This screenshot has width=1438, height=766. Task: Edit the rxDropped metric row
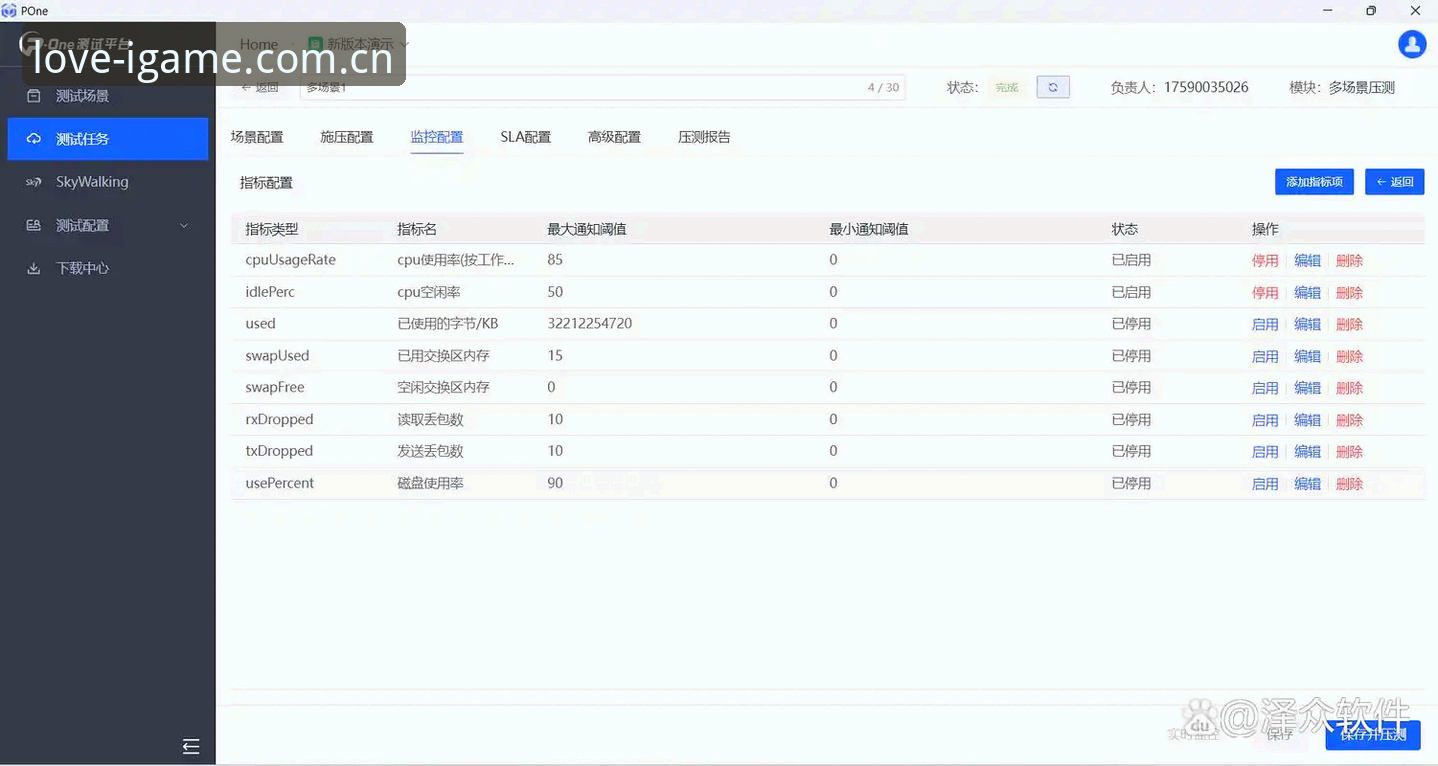click(1307, 420)
